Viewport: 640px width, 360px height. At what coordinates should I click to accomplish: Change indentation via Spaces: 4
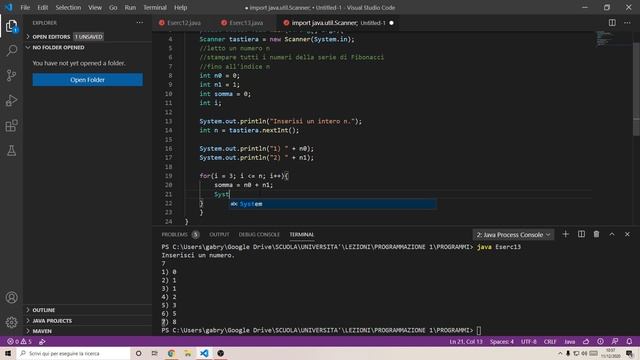502,342
